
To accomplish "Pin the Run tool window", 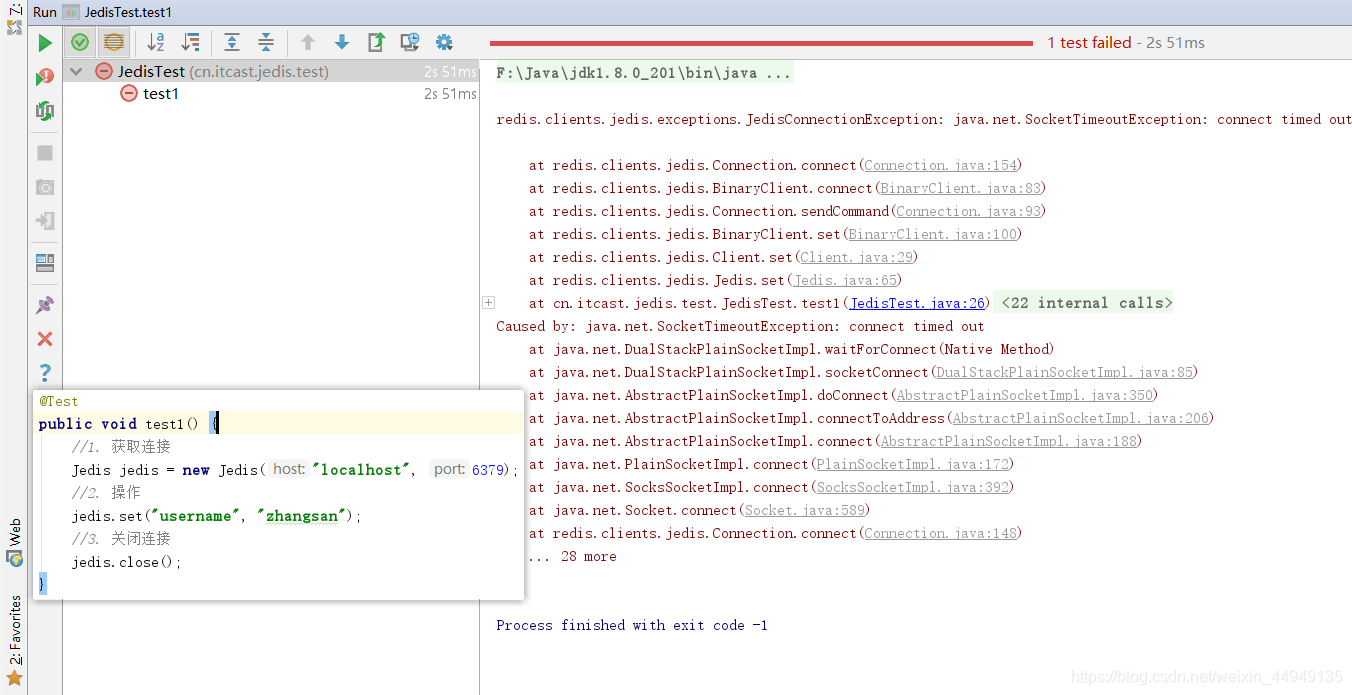I will point(44,304).
